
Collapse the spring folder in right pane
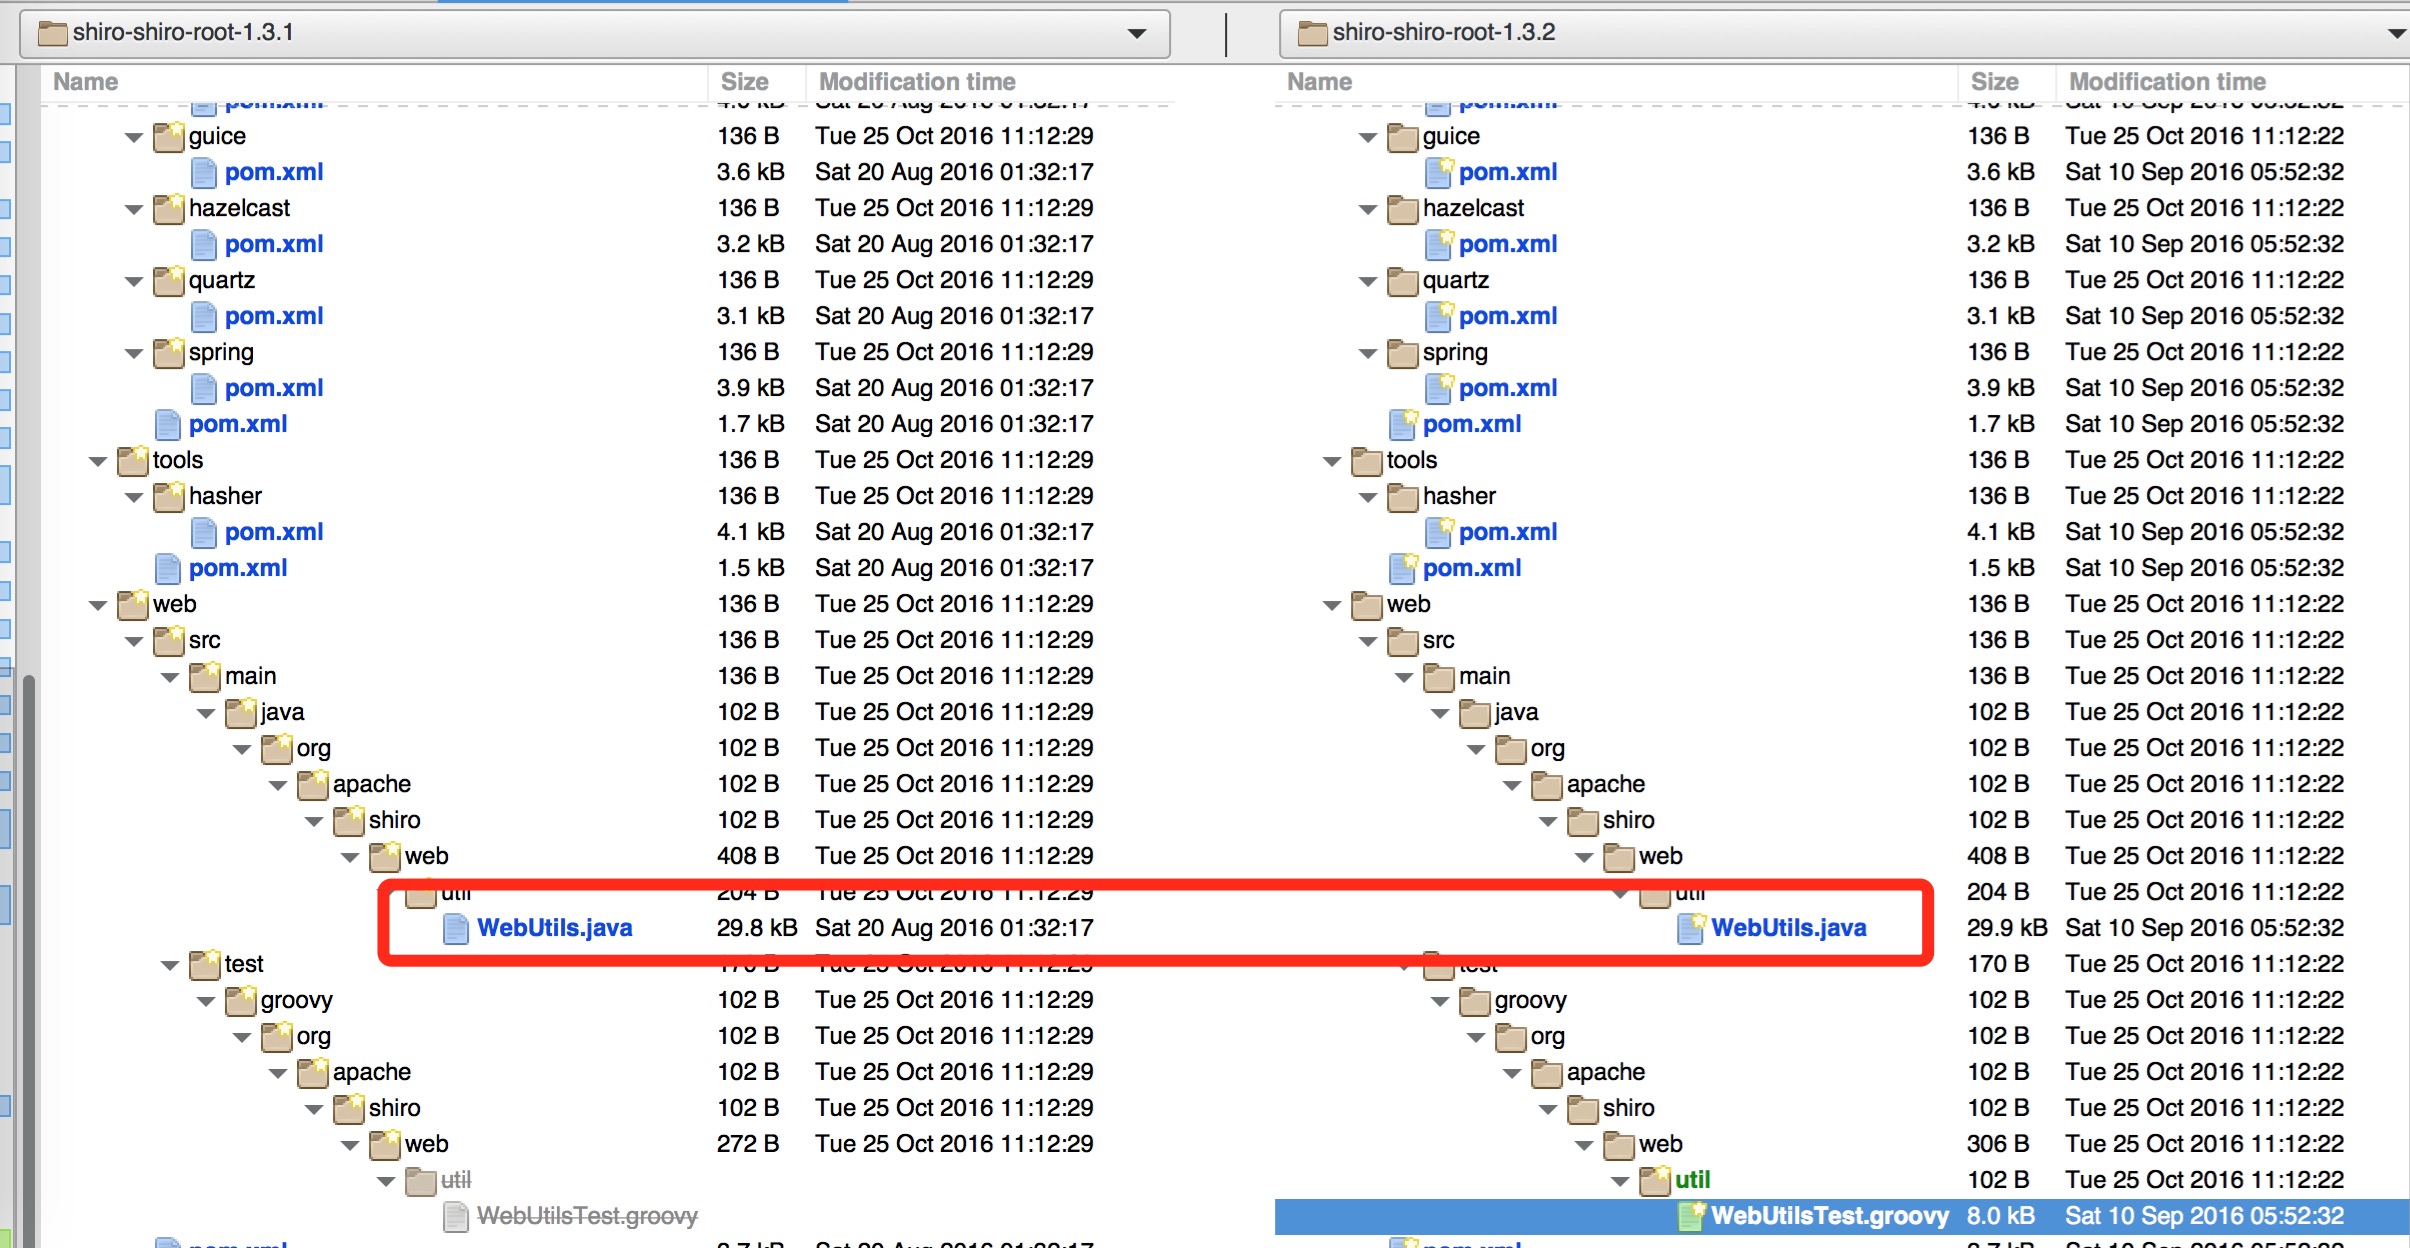1367,353
